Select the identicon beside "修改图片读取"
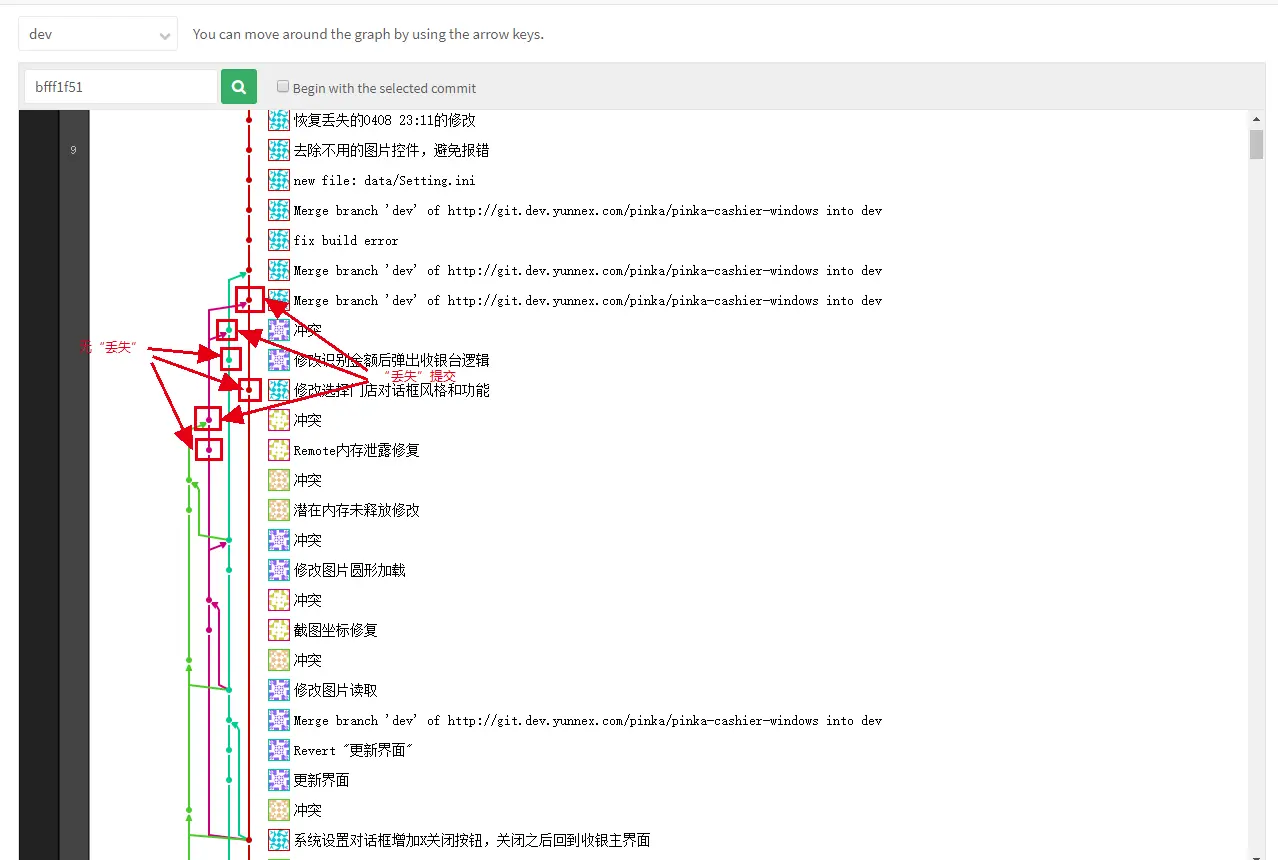The height and width of the screenshot is (860, 1278). coord(277,690)
